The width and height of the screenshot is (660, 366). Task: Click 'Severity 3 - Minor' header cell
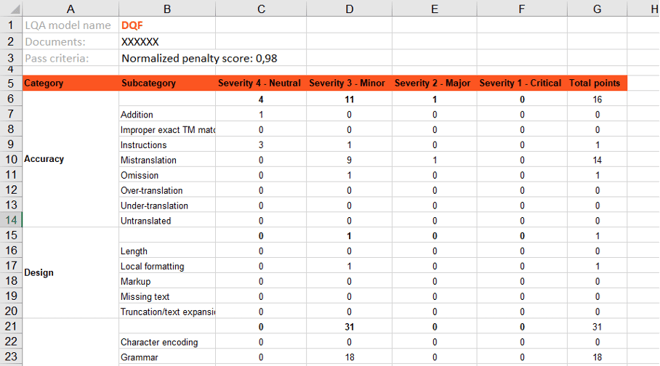tap(349, 83)
